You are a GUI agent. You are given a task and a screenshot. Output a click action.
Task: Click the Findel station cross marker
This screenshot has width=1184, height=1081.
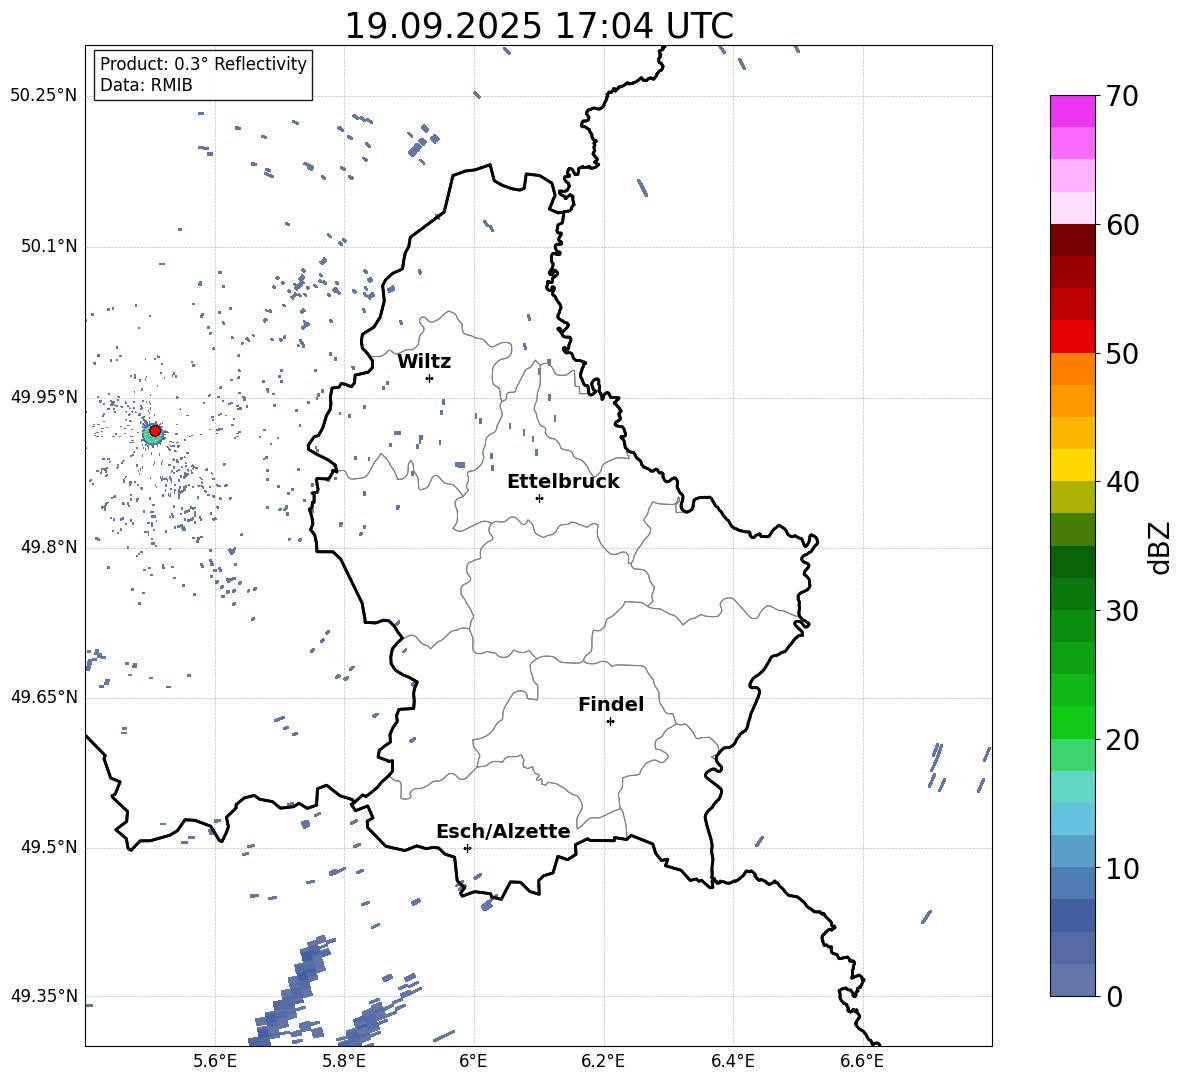610,722
